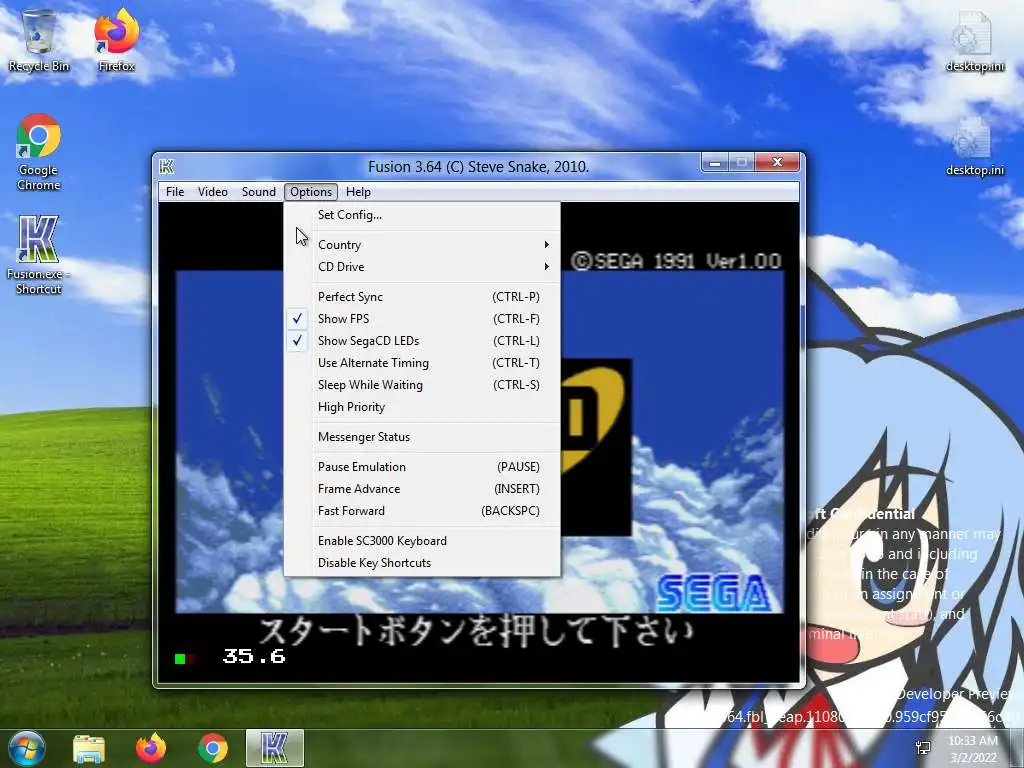Click the 35.6 FPS counter

pos(254,656)
